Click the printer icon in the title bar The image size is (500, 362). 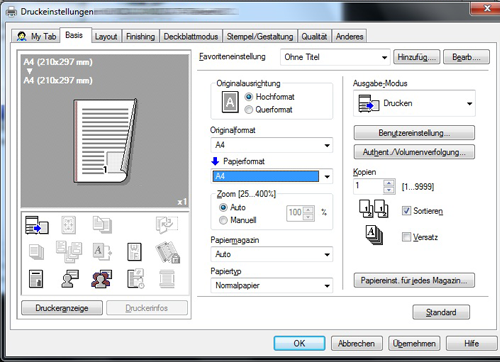click(12, 11)
